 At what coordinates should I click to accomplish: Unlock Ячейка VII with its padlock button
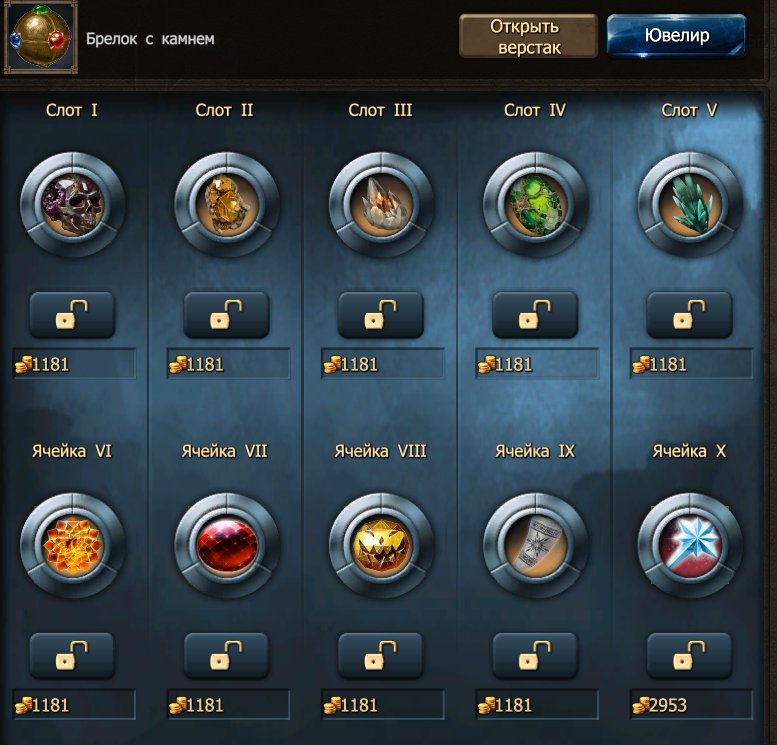coord(226,656)
